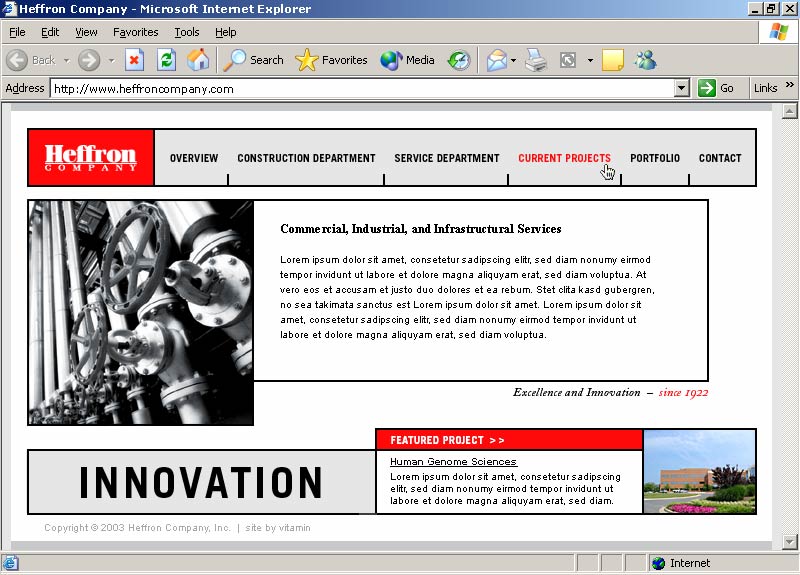Open the Back button history dropdown arrow
The width and height of the screenshot is (800, 575).
[x=66, y=60]
